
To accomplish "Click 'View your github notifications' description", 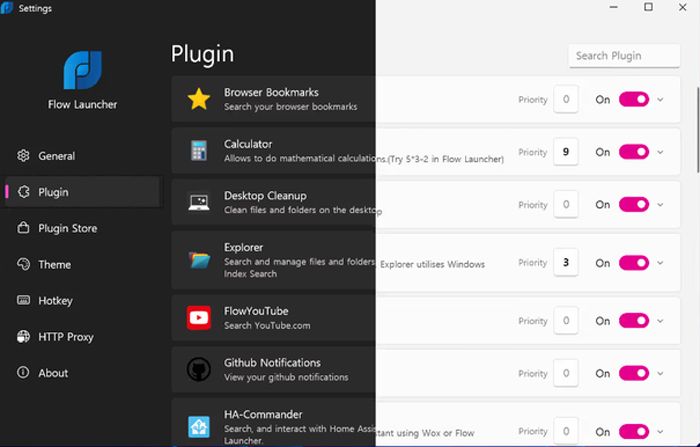I will coord(286,377).
